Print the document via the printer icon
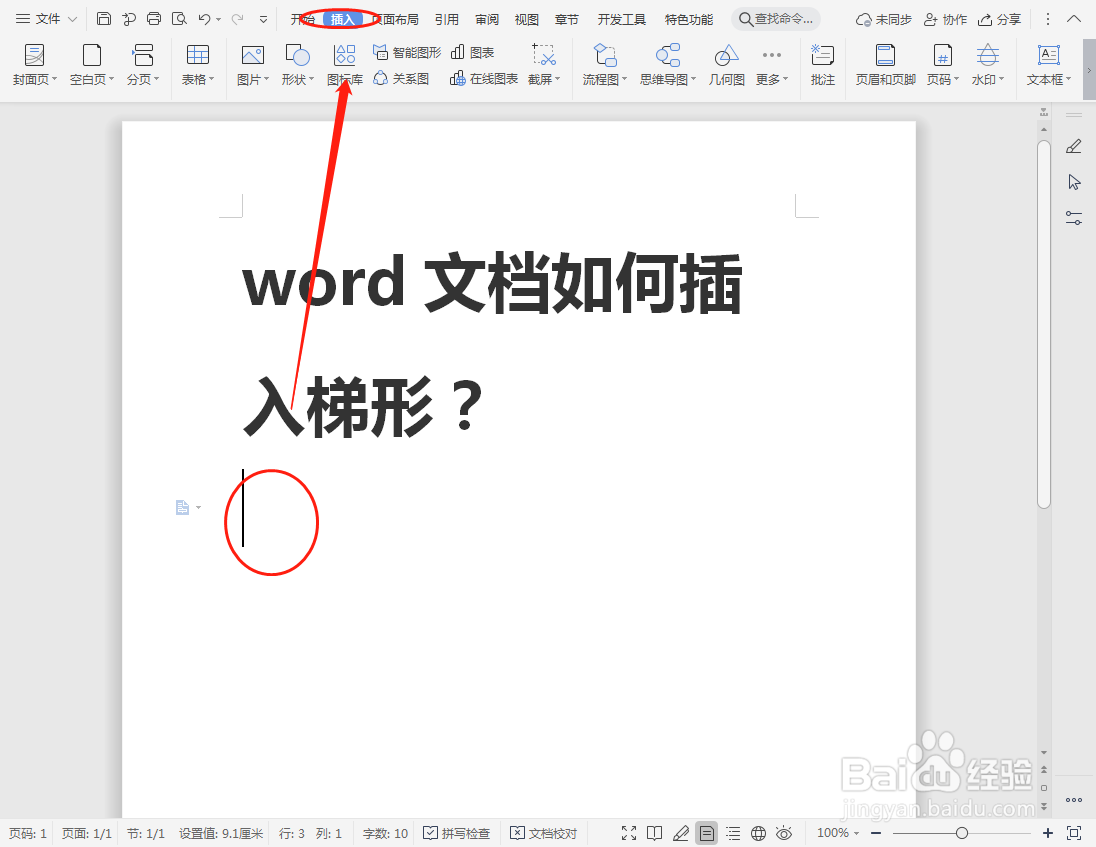 pyautogui.click(x=154, y=19)
